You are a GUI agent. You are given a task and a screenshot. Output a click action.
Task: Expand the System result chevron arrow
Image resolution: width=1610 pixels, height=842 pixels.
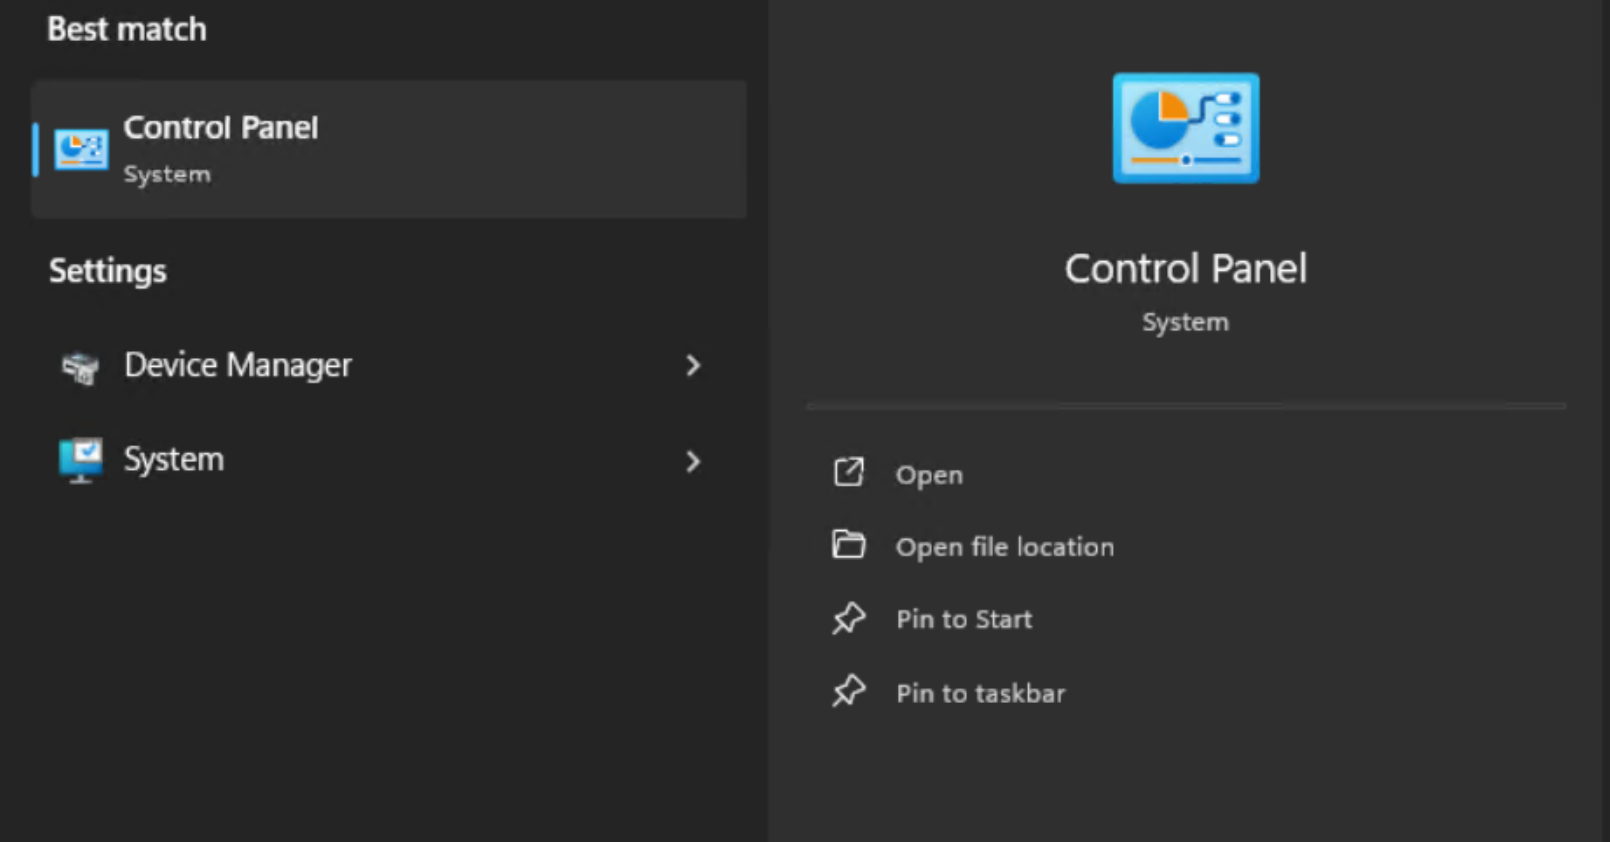pos(693,461)
